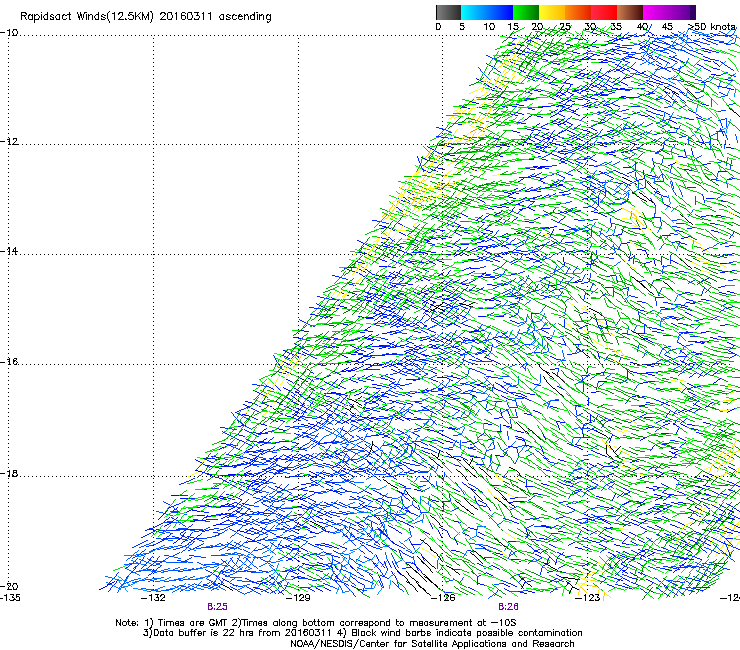This screenshot has height=650, width=740.
Task: Click the '-123' longitude axis label
Action: click(x=587, y=598)
